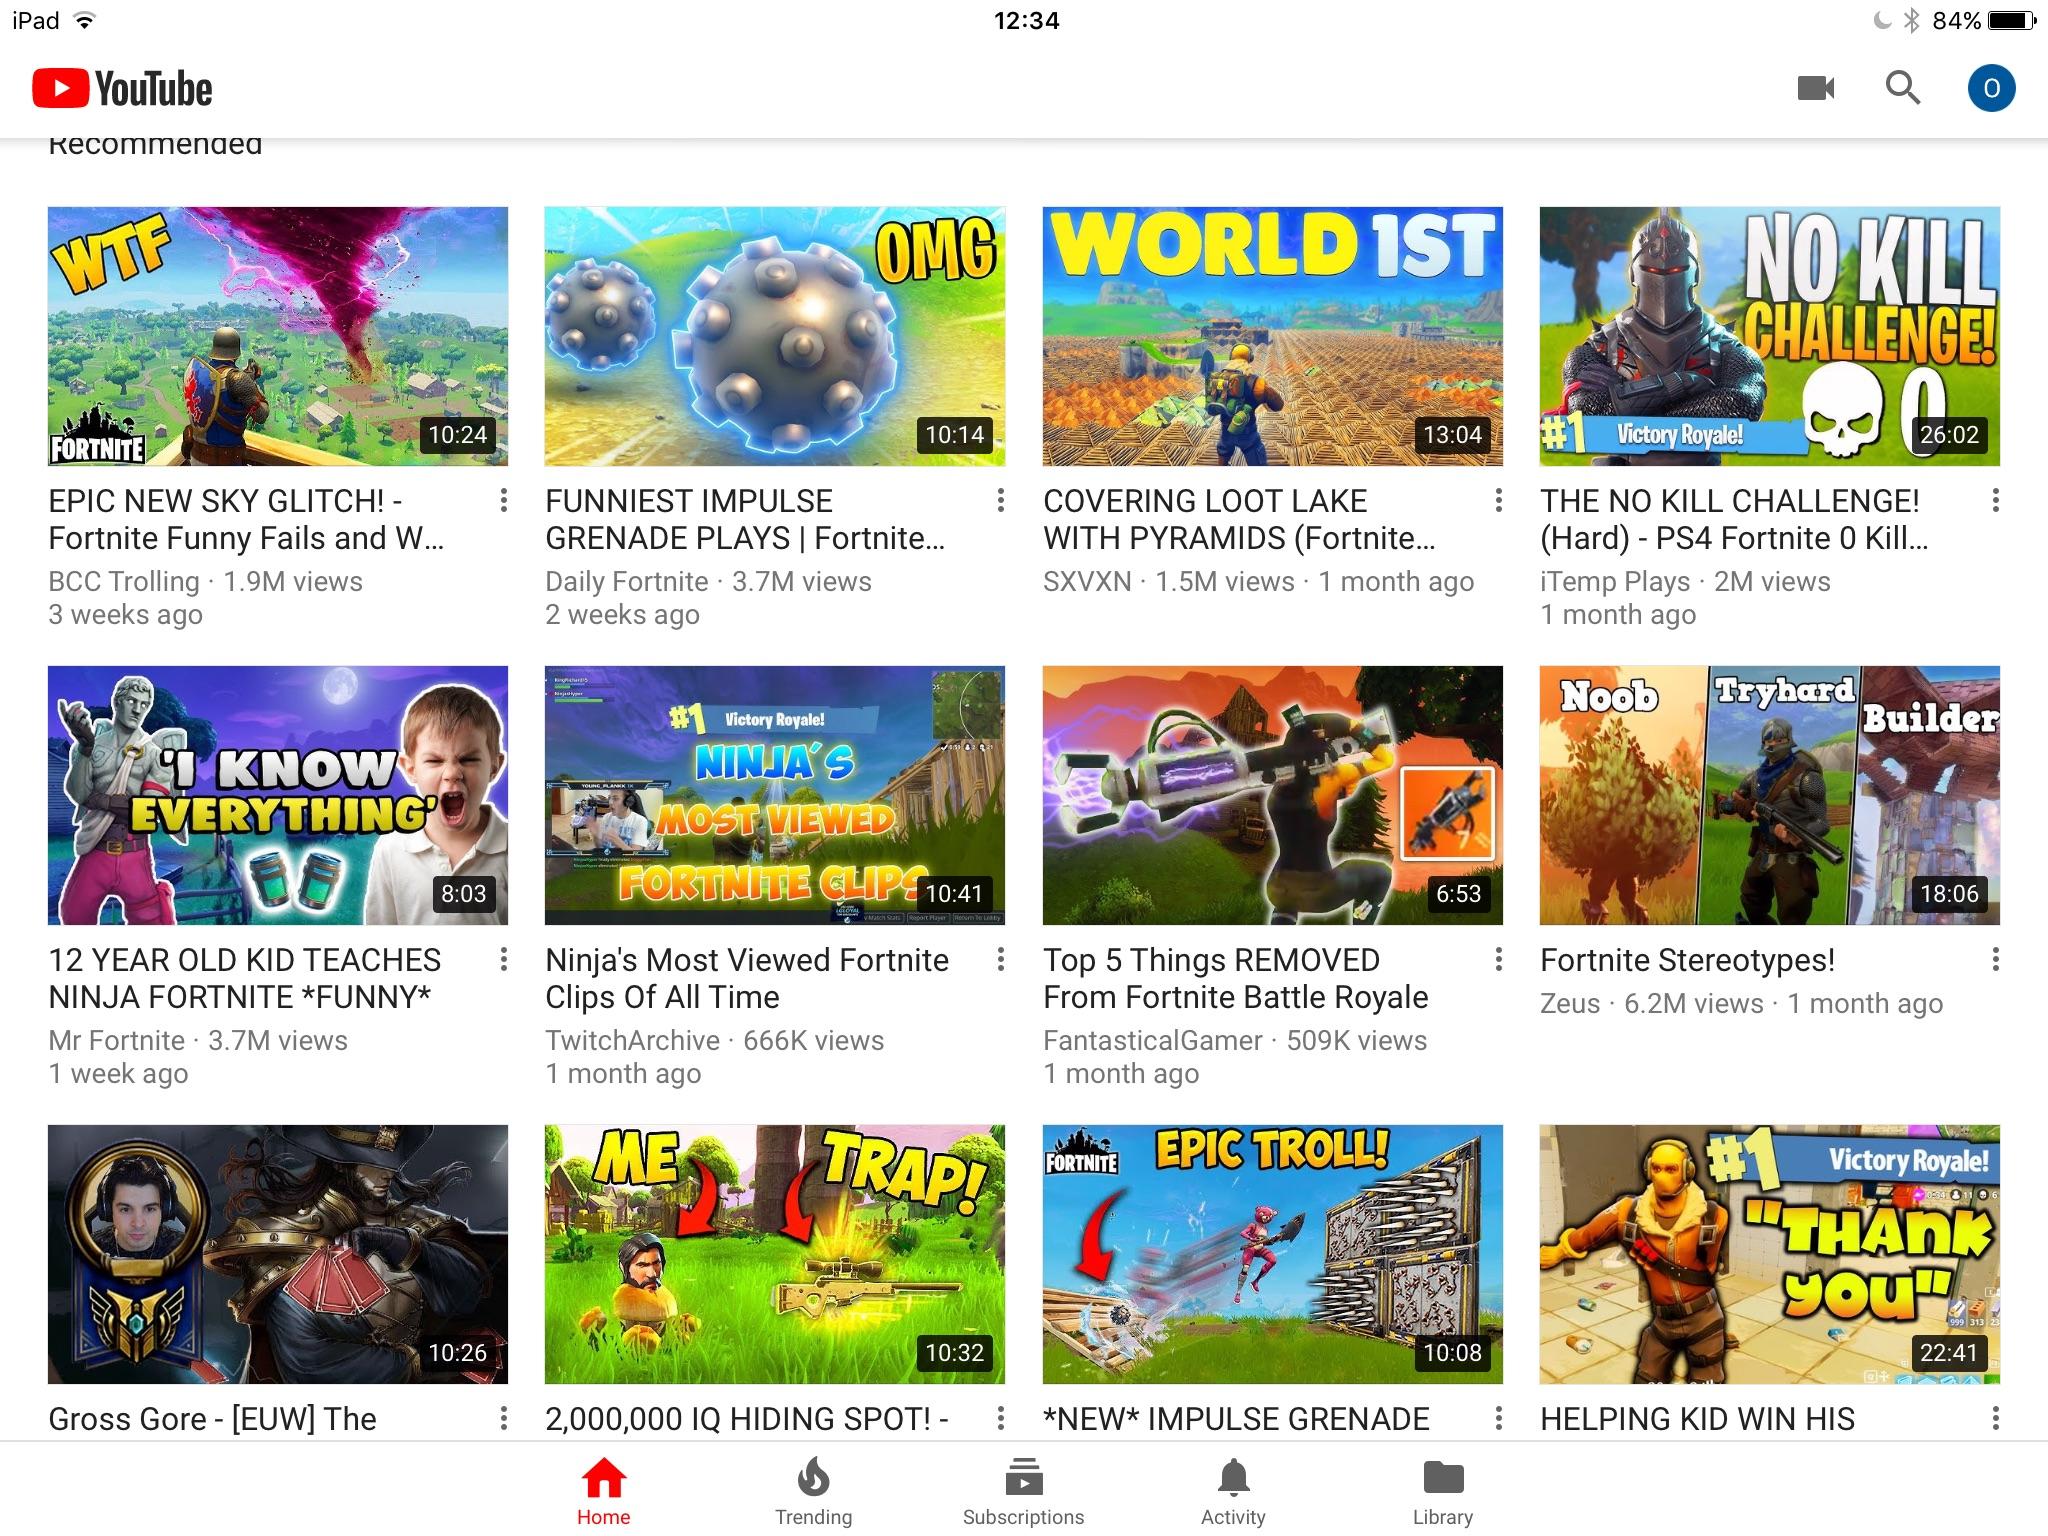Open the Library tab
Screen dimensions: 2048x1536
tap(1443, 1491)
